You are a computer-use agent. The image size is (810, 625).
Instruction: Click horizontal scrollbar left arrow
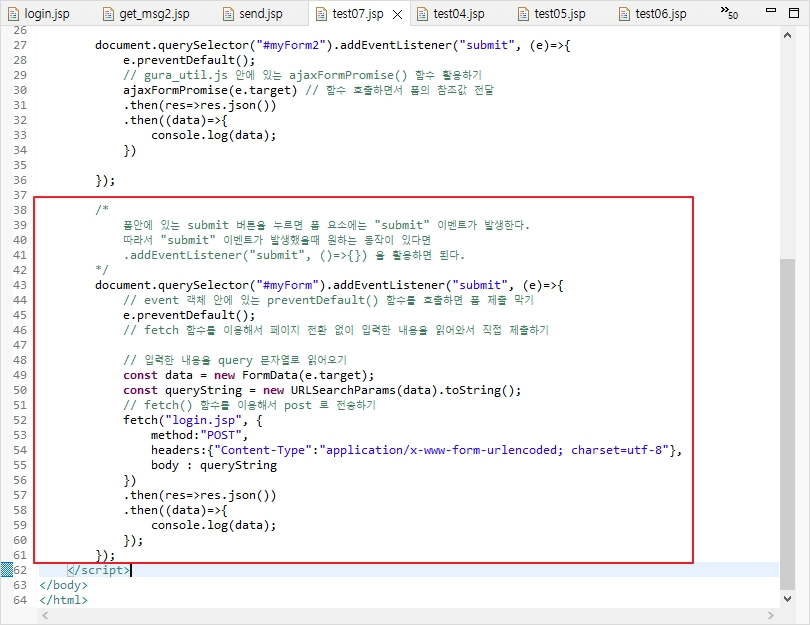(45, 615)
